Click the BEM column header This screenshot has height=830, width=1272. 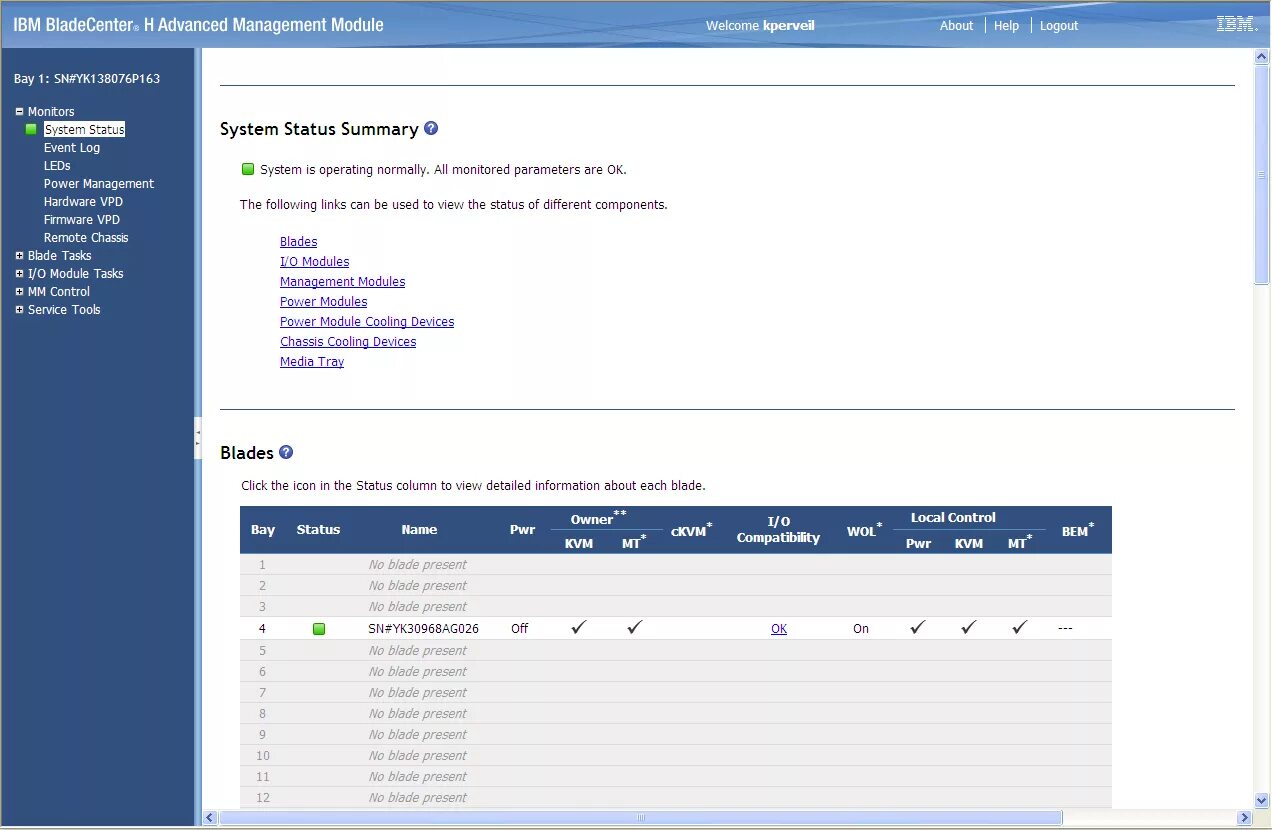[1078, 530]
